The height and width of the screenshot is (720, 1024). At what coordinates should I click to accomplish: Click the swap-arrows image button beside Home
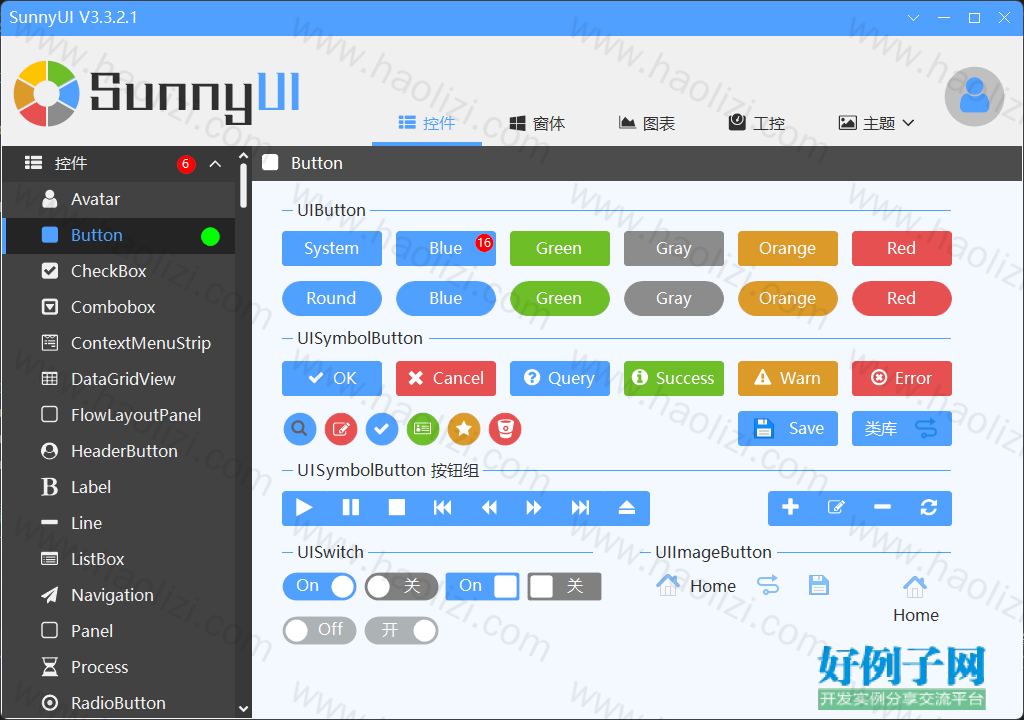[x=768, y=585]
